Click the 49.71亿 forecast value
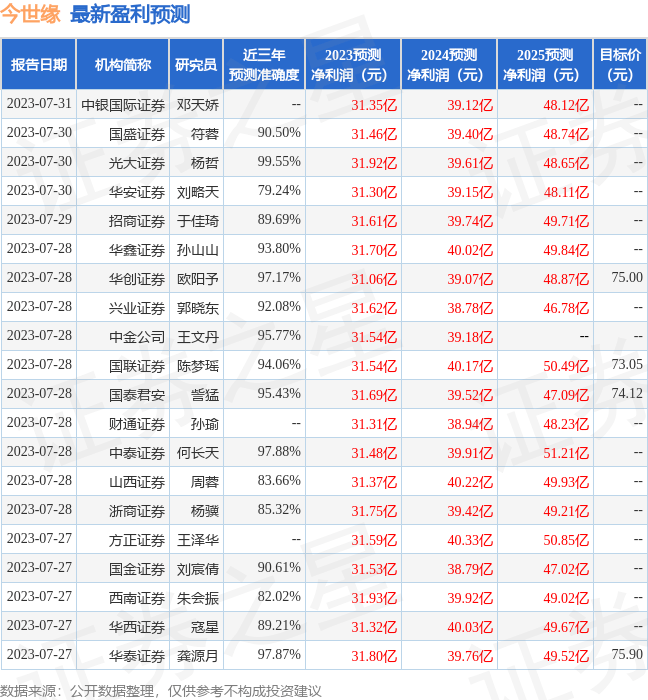The image size is (648, 700). tap(566, 221)
